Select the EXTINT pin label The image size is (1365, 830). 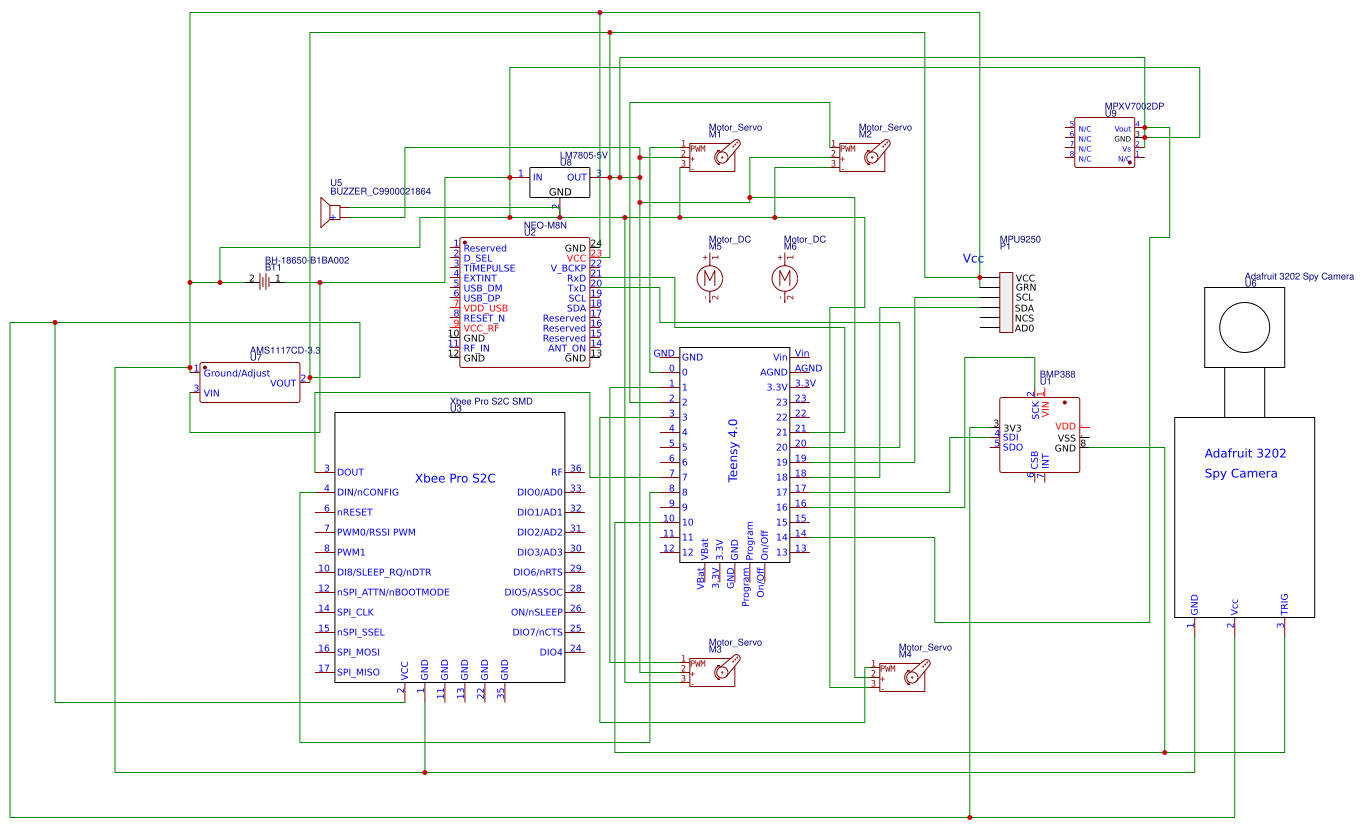click(480, 278)
